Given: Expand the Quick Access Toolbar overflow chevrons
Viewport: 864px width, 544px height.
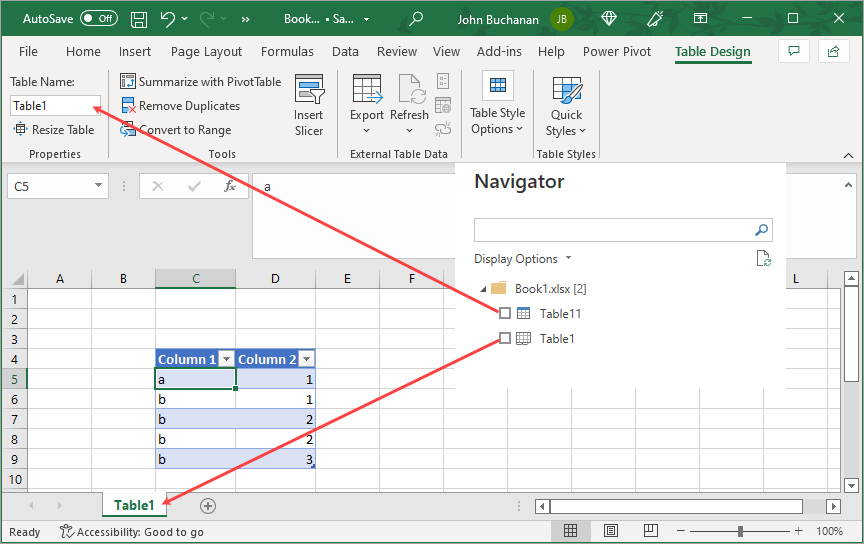Looking at the screenshot, I should click(x=246, y=19).
